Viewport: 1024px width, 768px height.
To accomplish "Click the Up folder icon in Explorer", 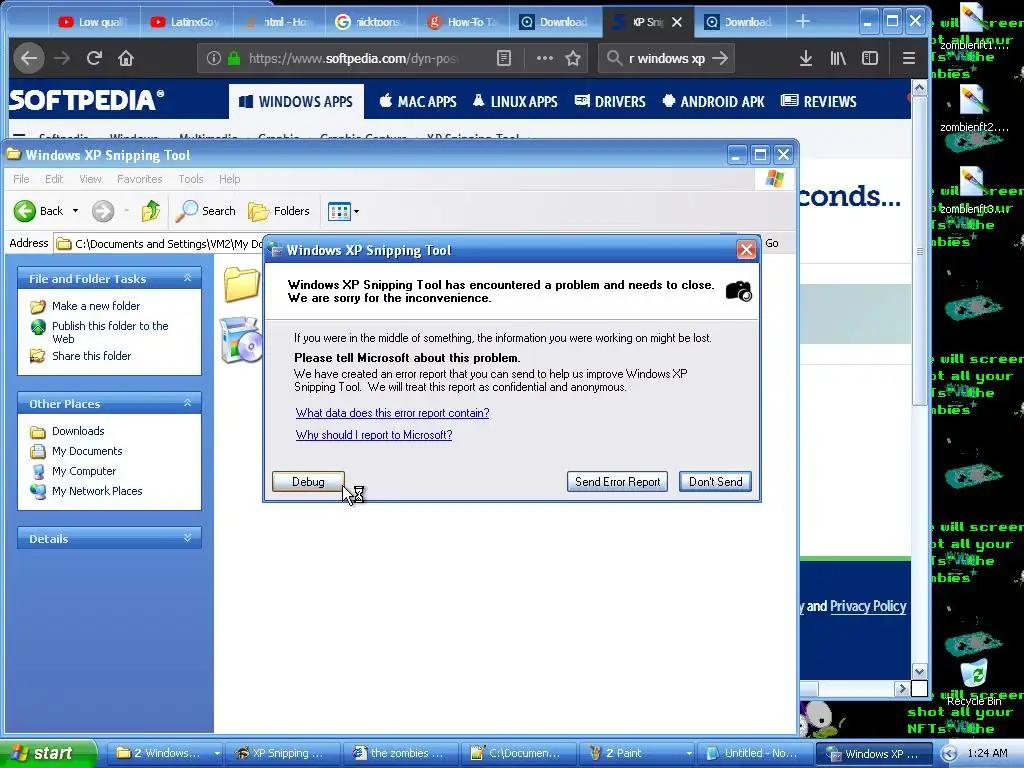I will coord(151,211).
